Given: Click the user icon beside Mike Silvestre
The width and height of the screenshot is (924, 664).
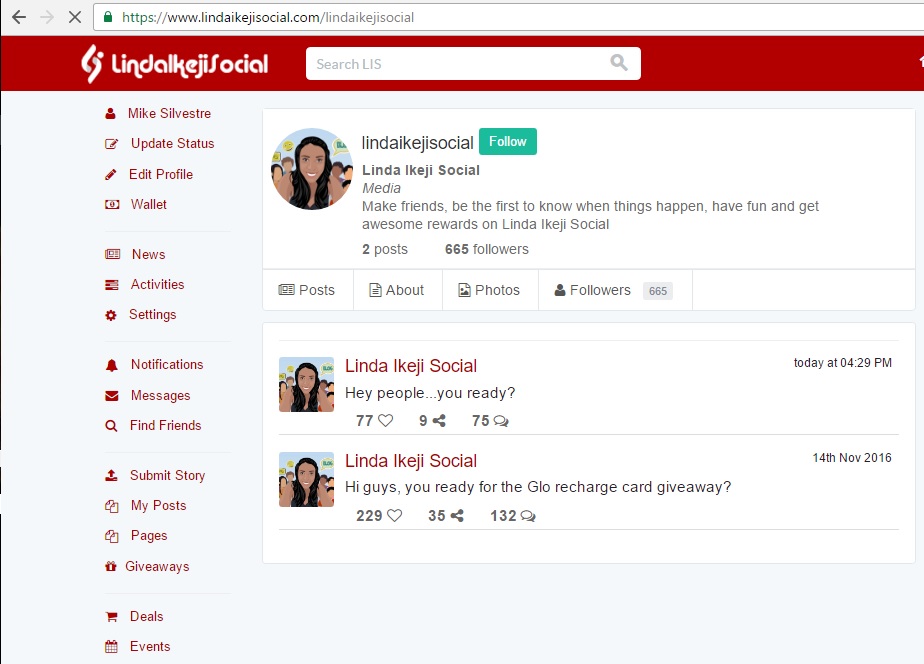Looking at the screenshot, I should click(110, 114).
